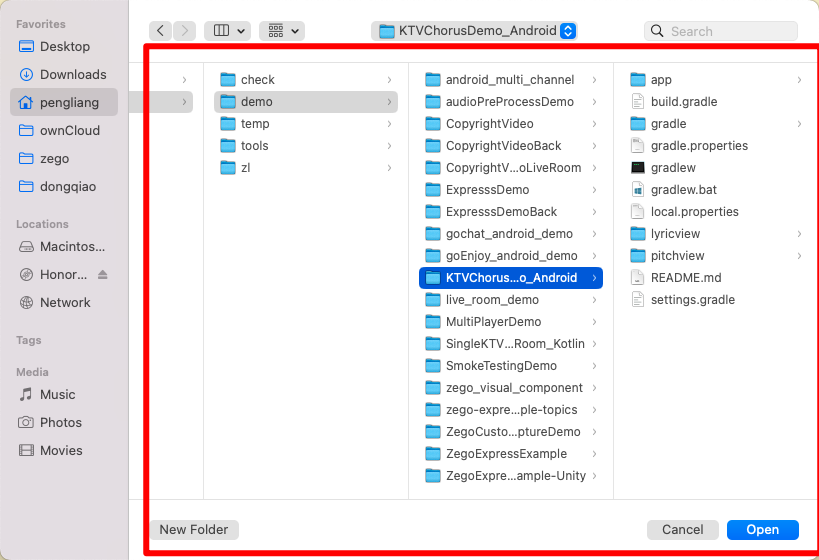
Task: Select the build.gradle file
Action: point(683,101)
